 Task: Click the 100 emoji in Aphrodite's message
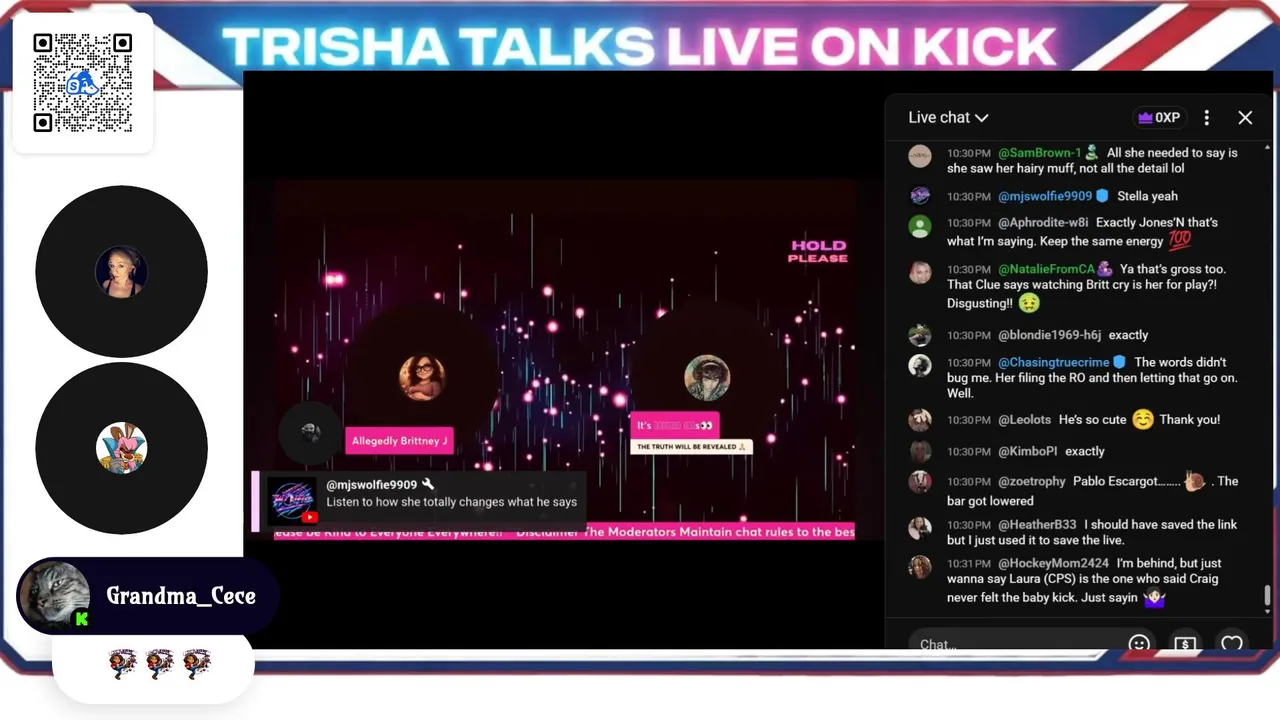[x=1180, y=241]
